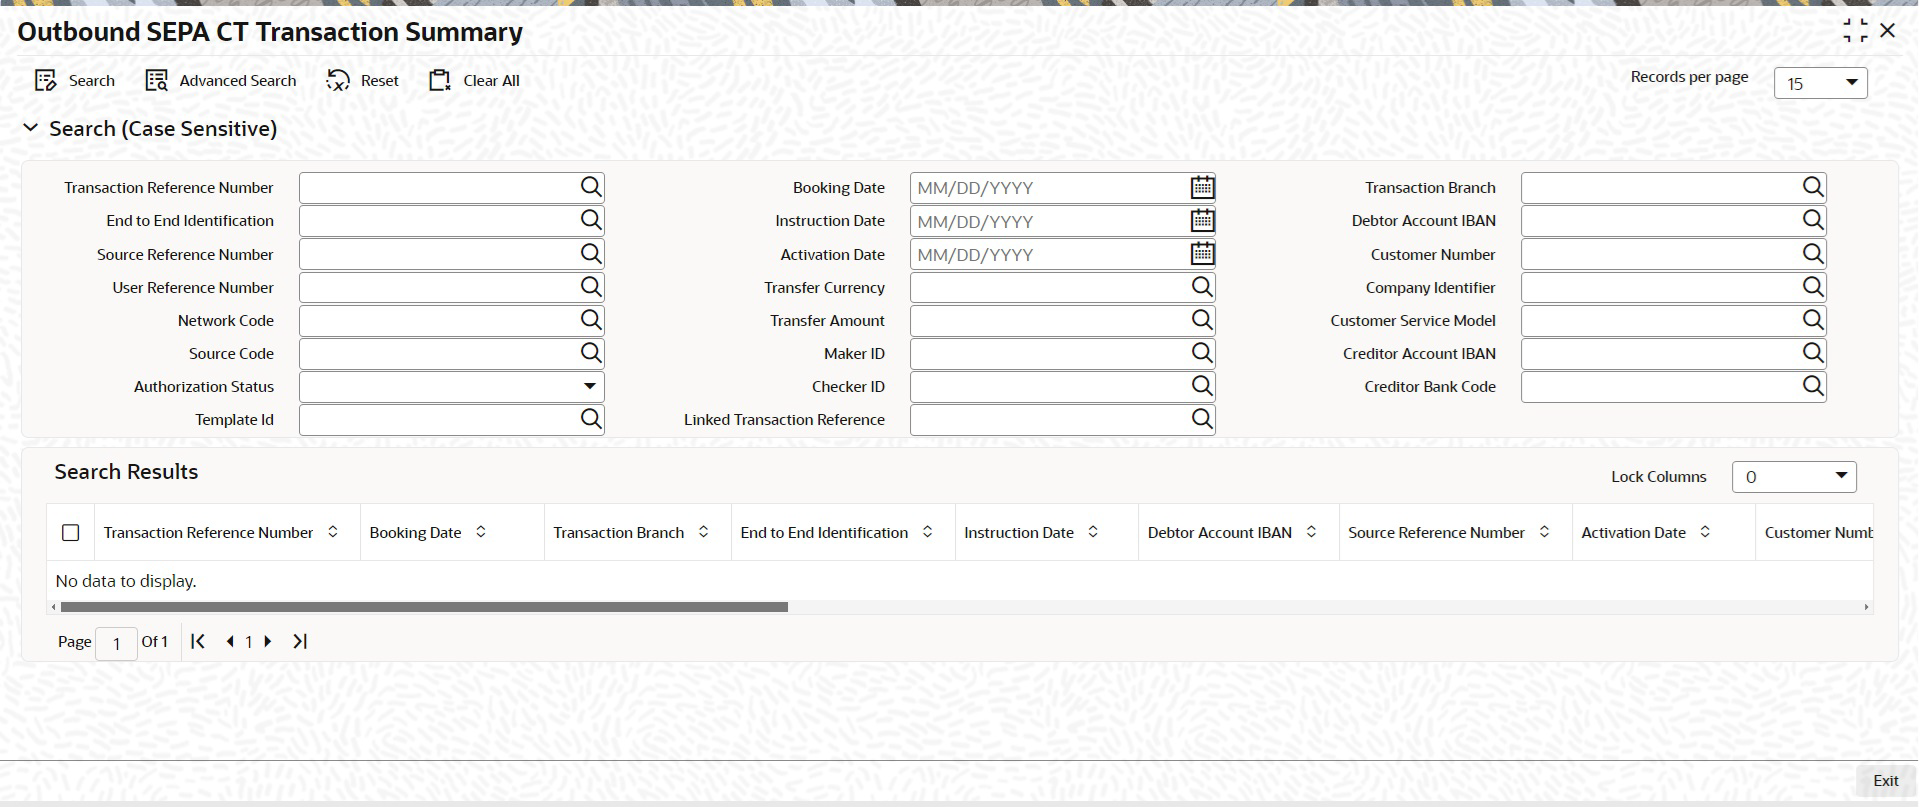Screen dimensions: 1920x807
Task: Open lookup for Maker ID
Action: pos(1202,353)
